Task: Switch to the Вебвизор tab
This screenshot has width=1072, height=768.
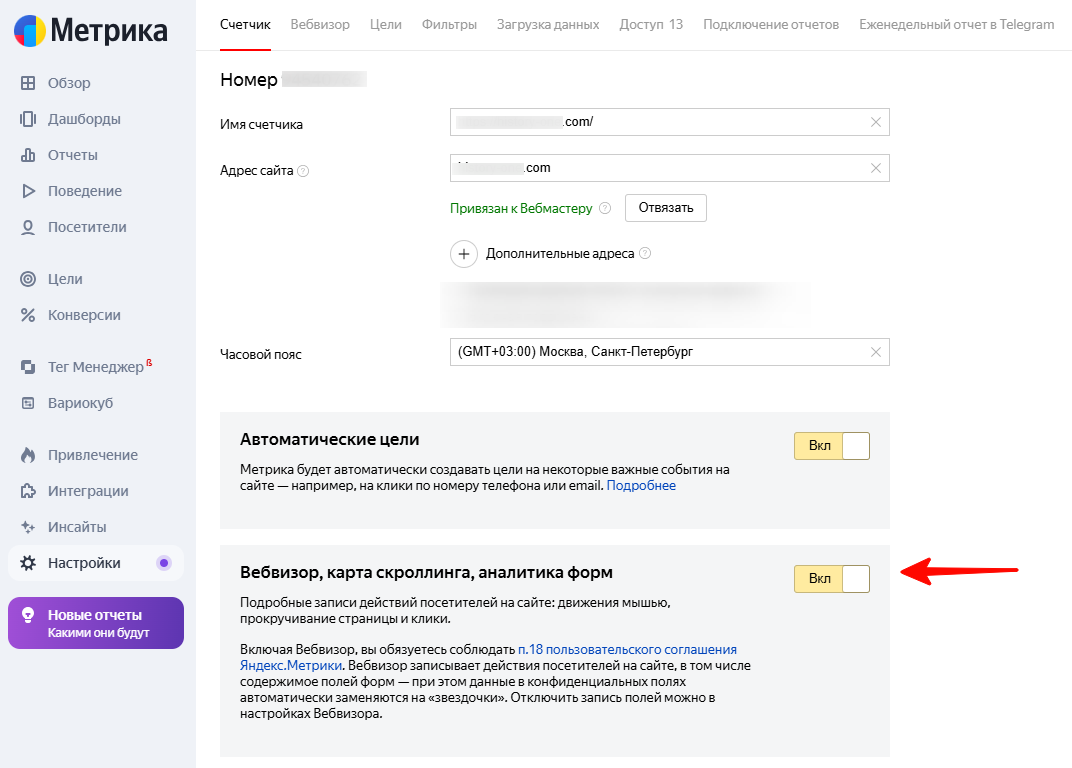Action: 320,24
